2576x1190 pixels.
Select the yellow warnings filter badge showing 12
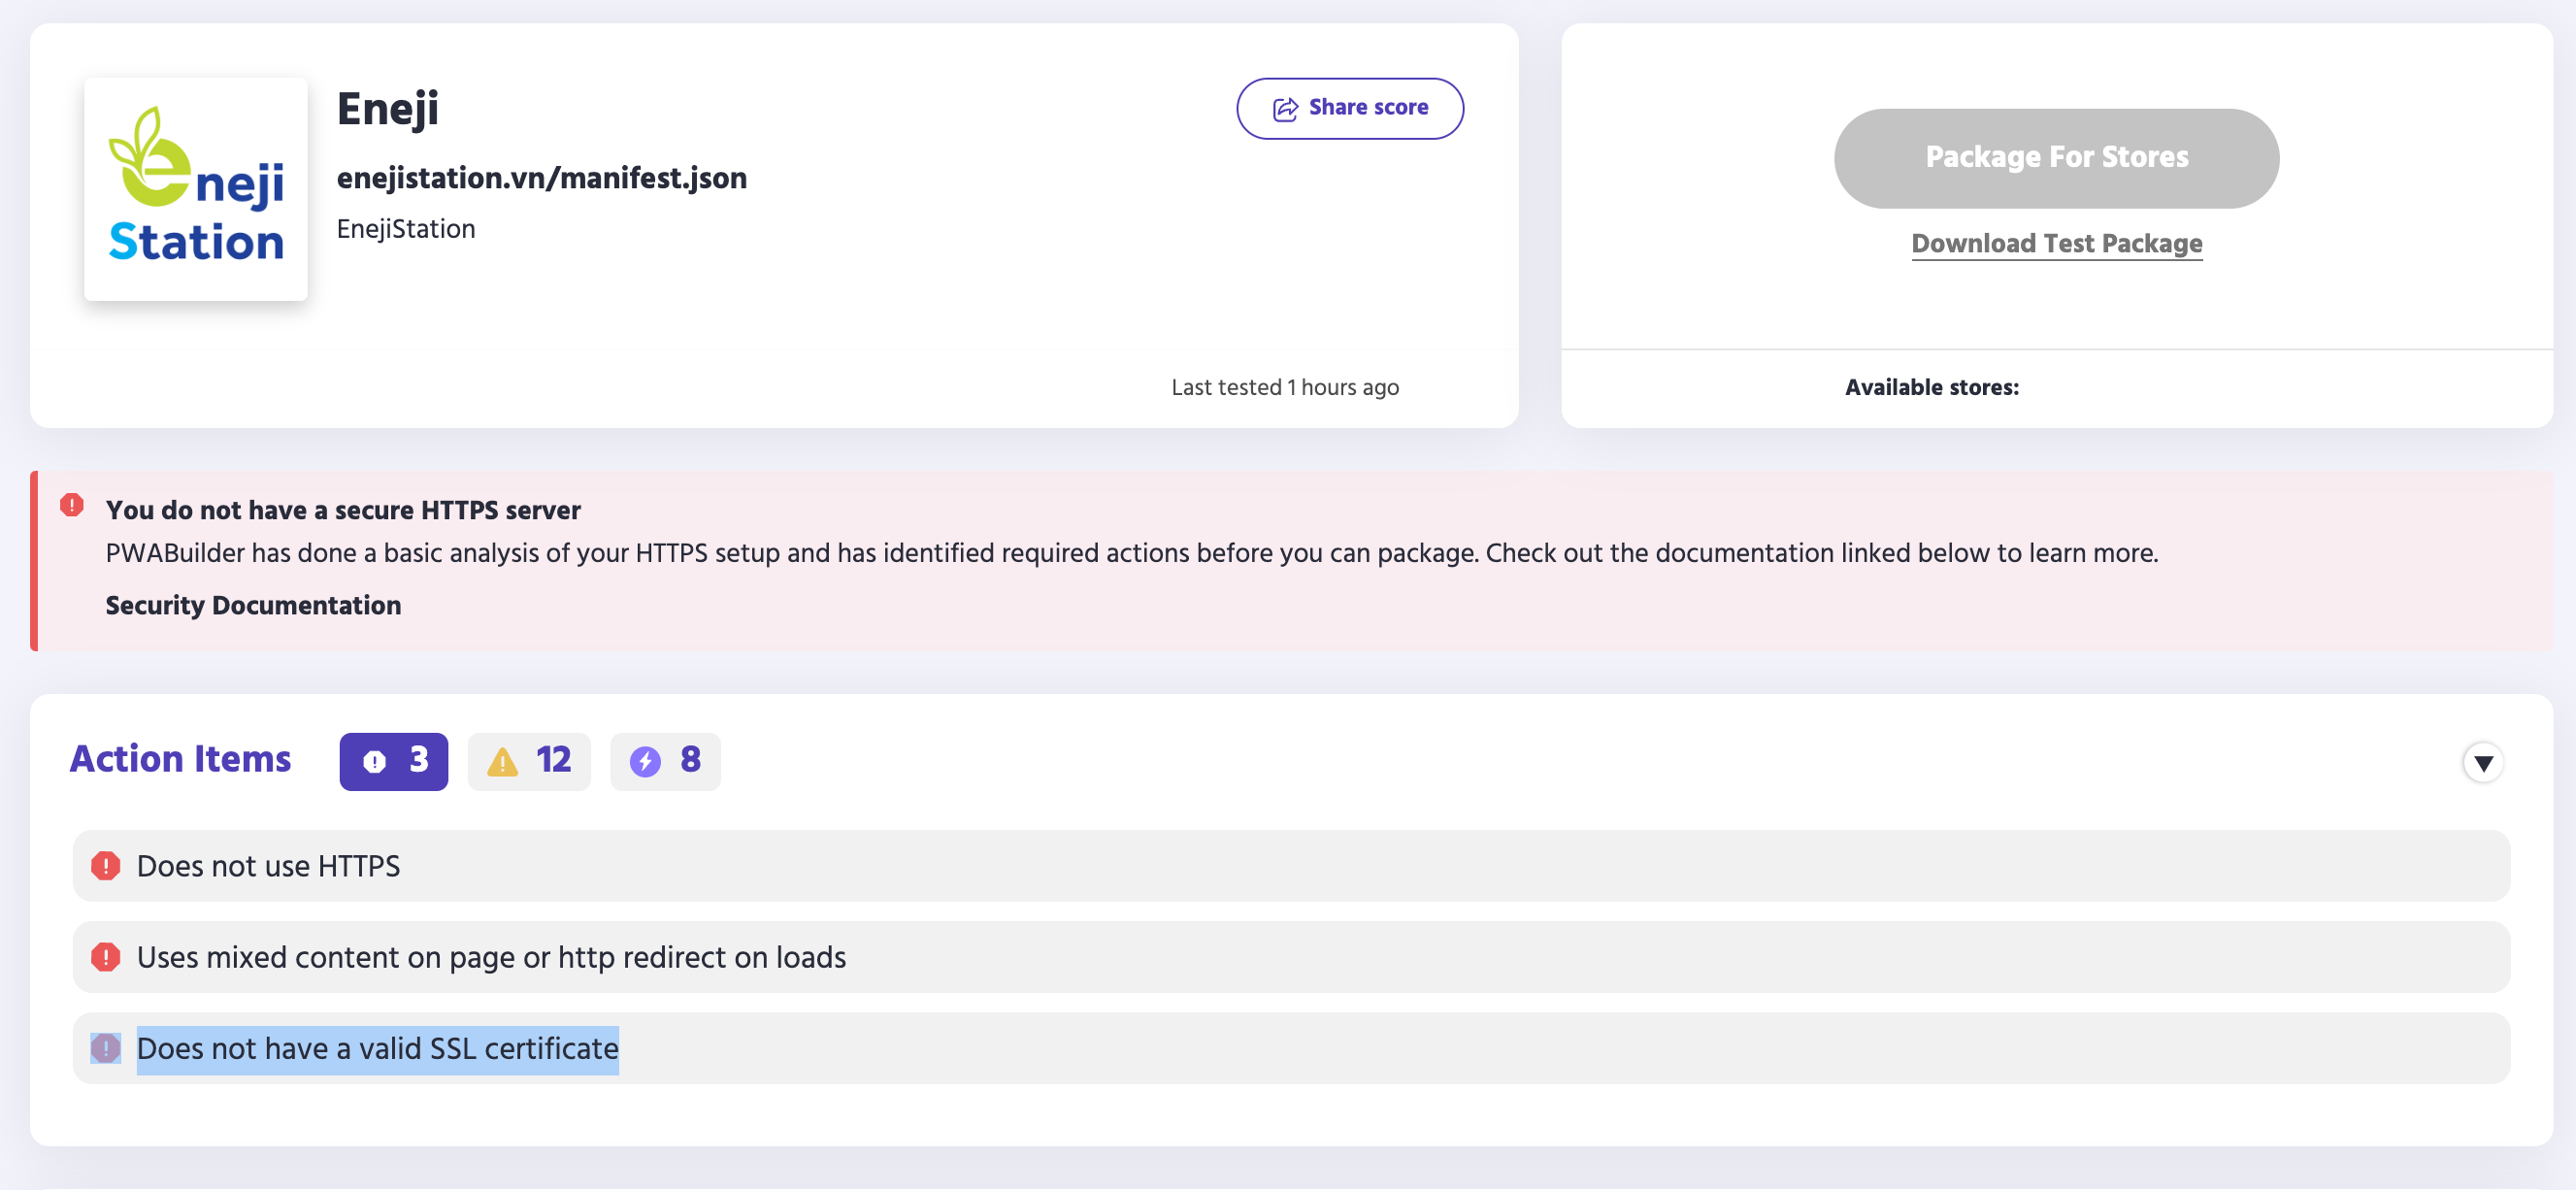click(x=528, y=761)
